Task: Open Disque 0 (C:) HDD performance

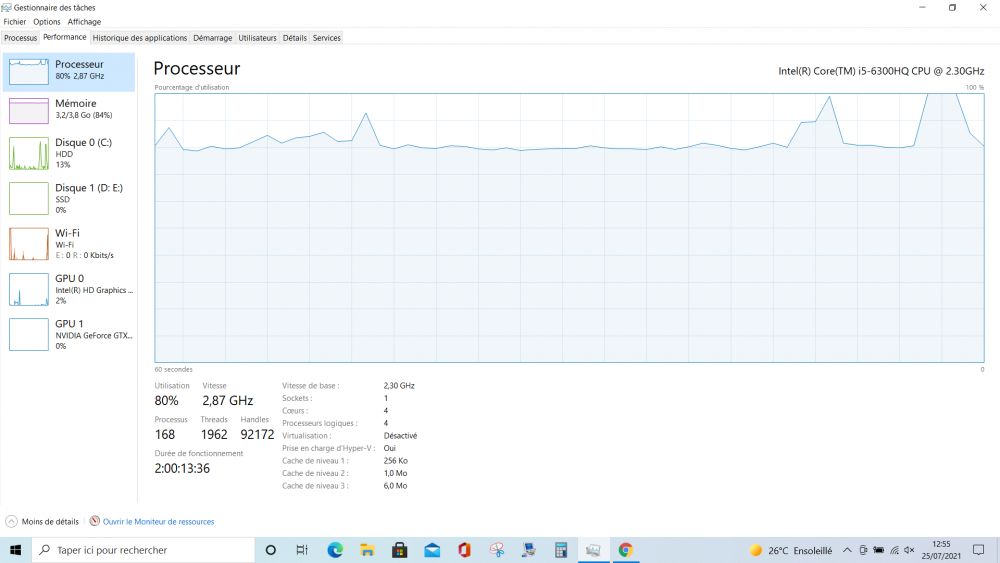Action: point(69,153)
